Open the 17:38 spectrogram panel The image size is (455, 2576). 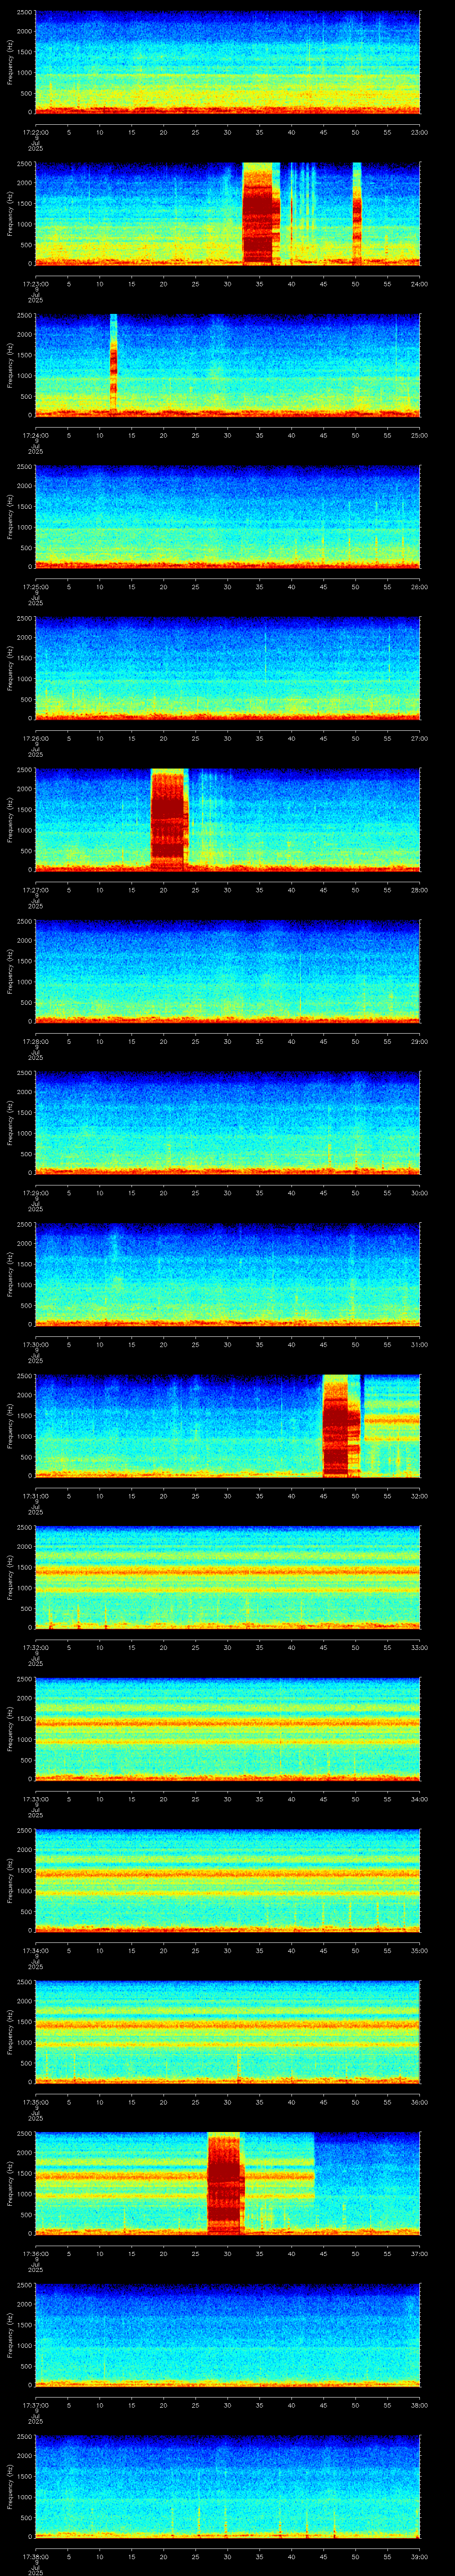[x=227, y=2487]
